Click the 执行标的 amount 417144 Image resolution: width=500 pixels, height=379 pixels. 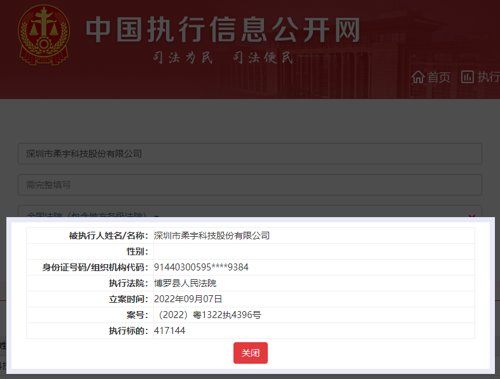[x=169, y=331]
